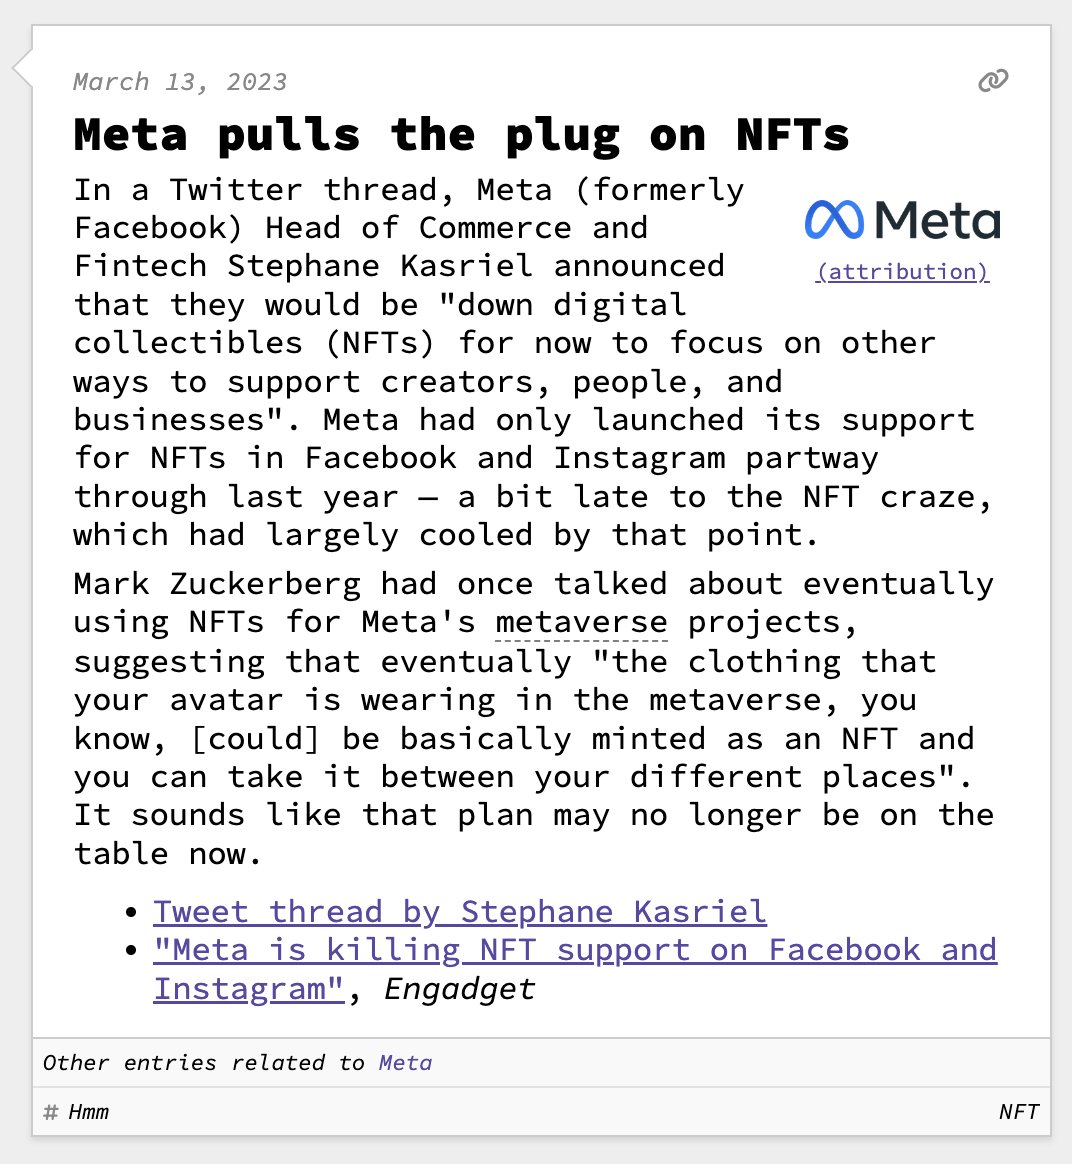Click the hash symbol beside Hmm
1072x1164 pixels.
pyautogui.click(x=51, y=1112)
